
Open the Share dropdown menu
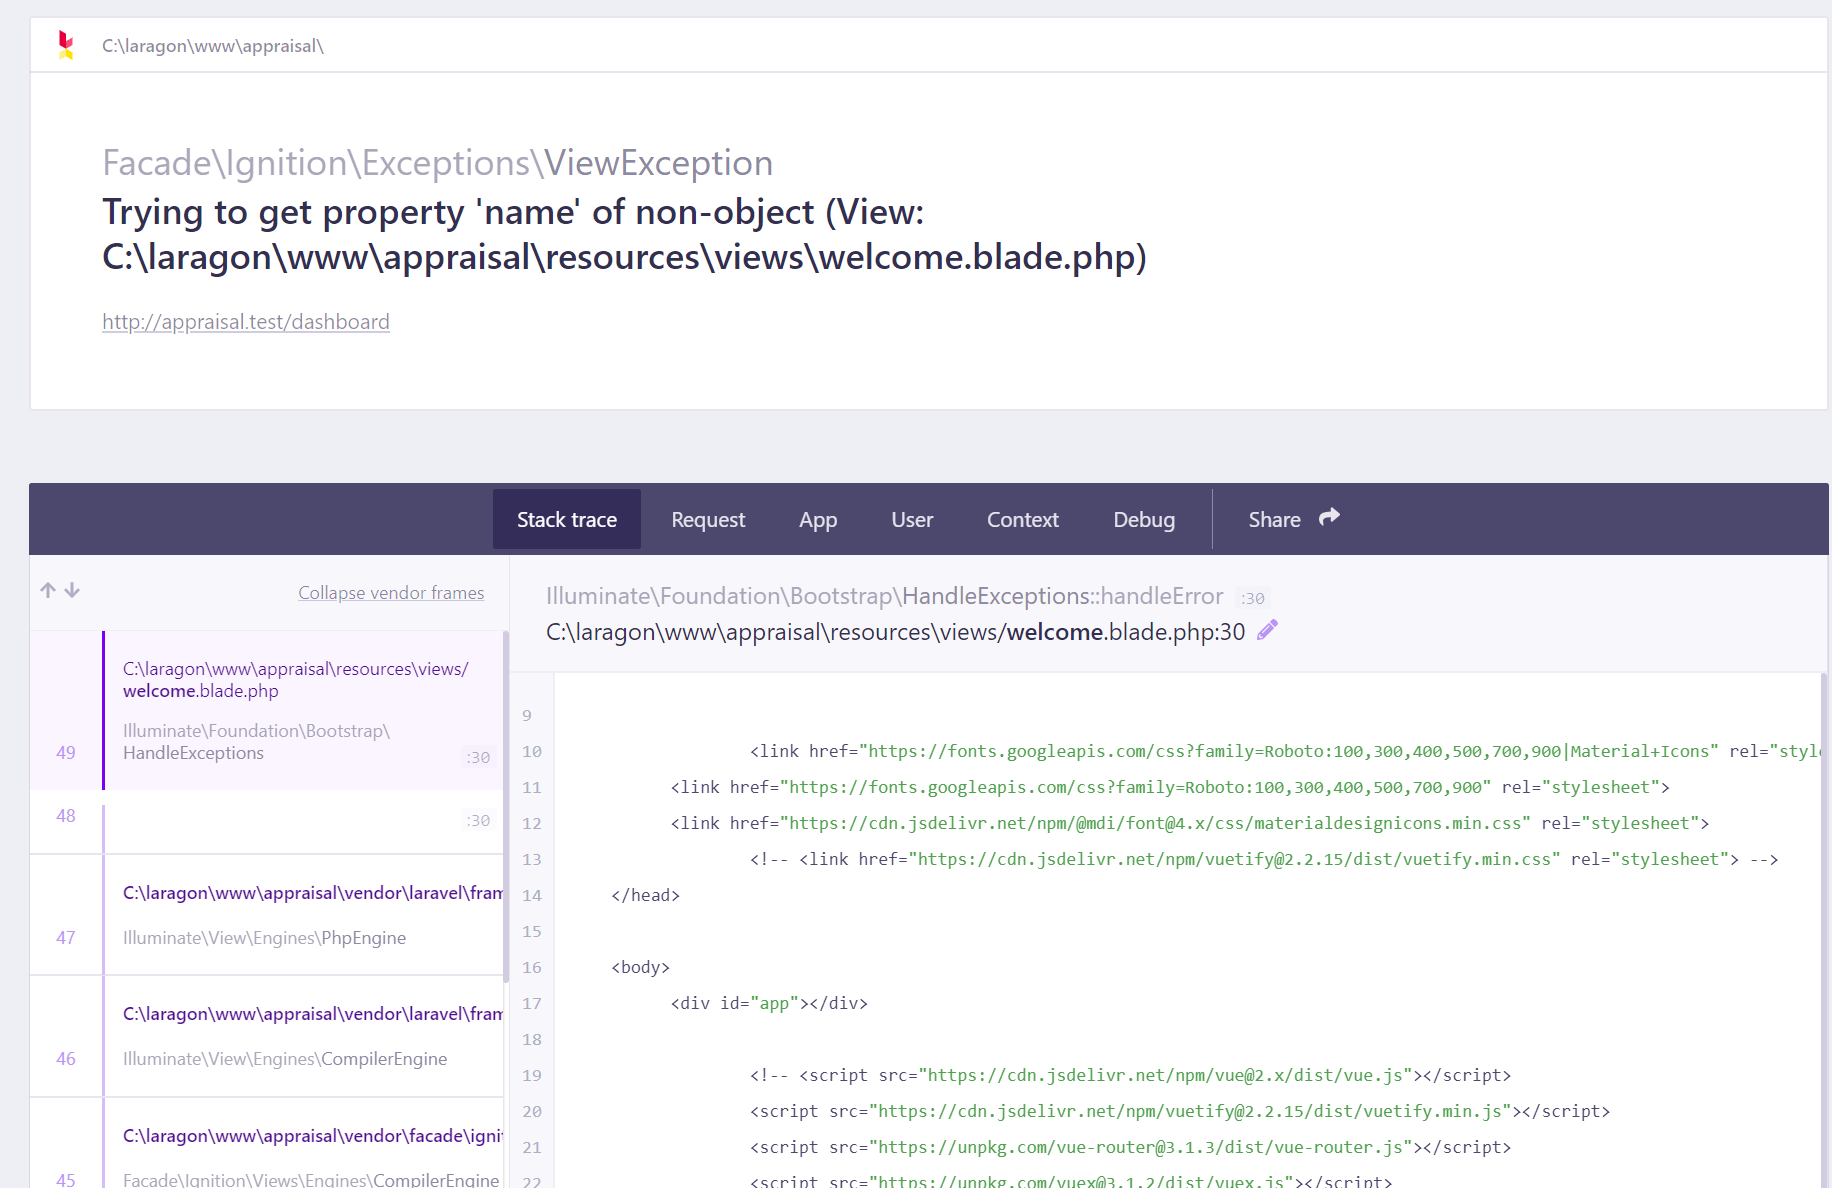[x=1274, y=520]
